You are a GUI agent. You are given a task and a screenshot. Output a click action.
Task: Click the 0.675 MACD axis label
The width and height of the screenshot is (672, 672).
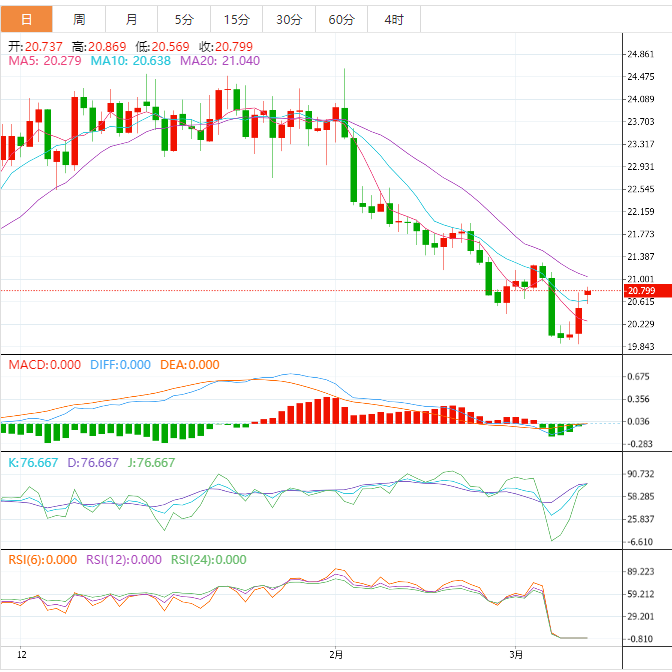pyautogui.click(x=638, y=377)
